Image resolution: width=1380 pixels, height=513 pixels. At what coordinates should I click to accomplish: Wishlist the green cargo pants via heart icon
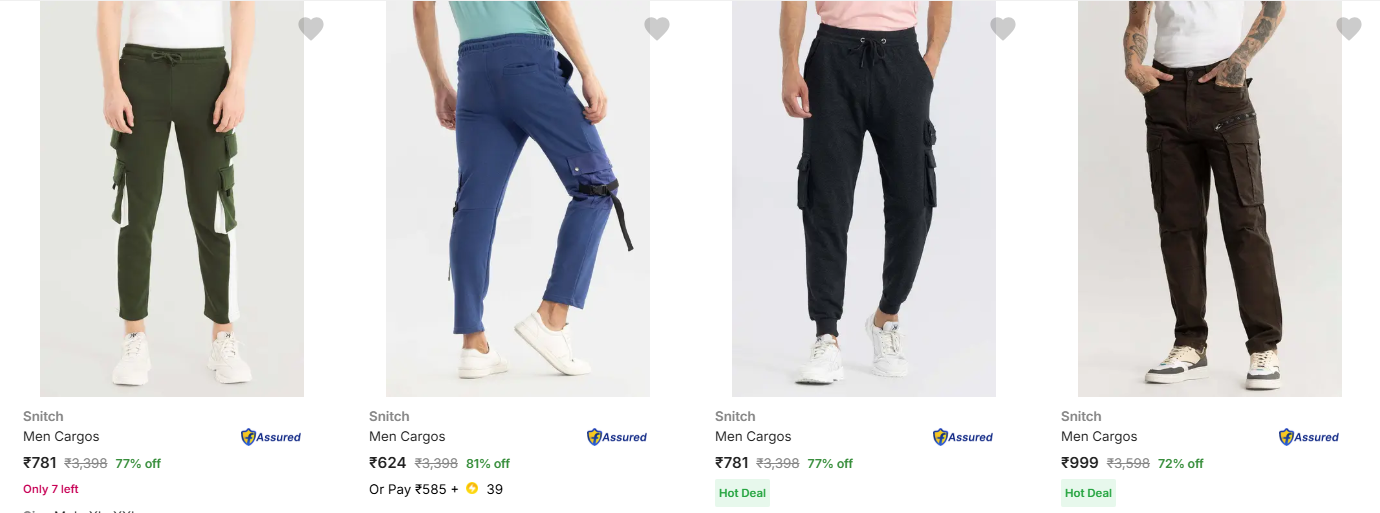(x=311, y=29)
